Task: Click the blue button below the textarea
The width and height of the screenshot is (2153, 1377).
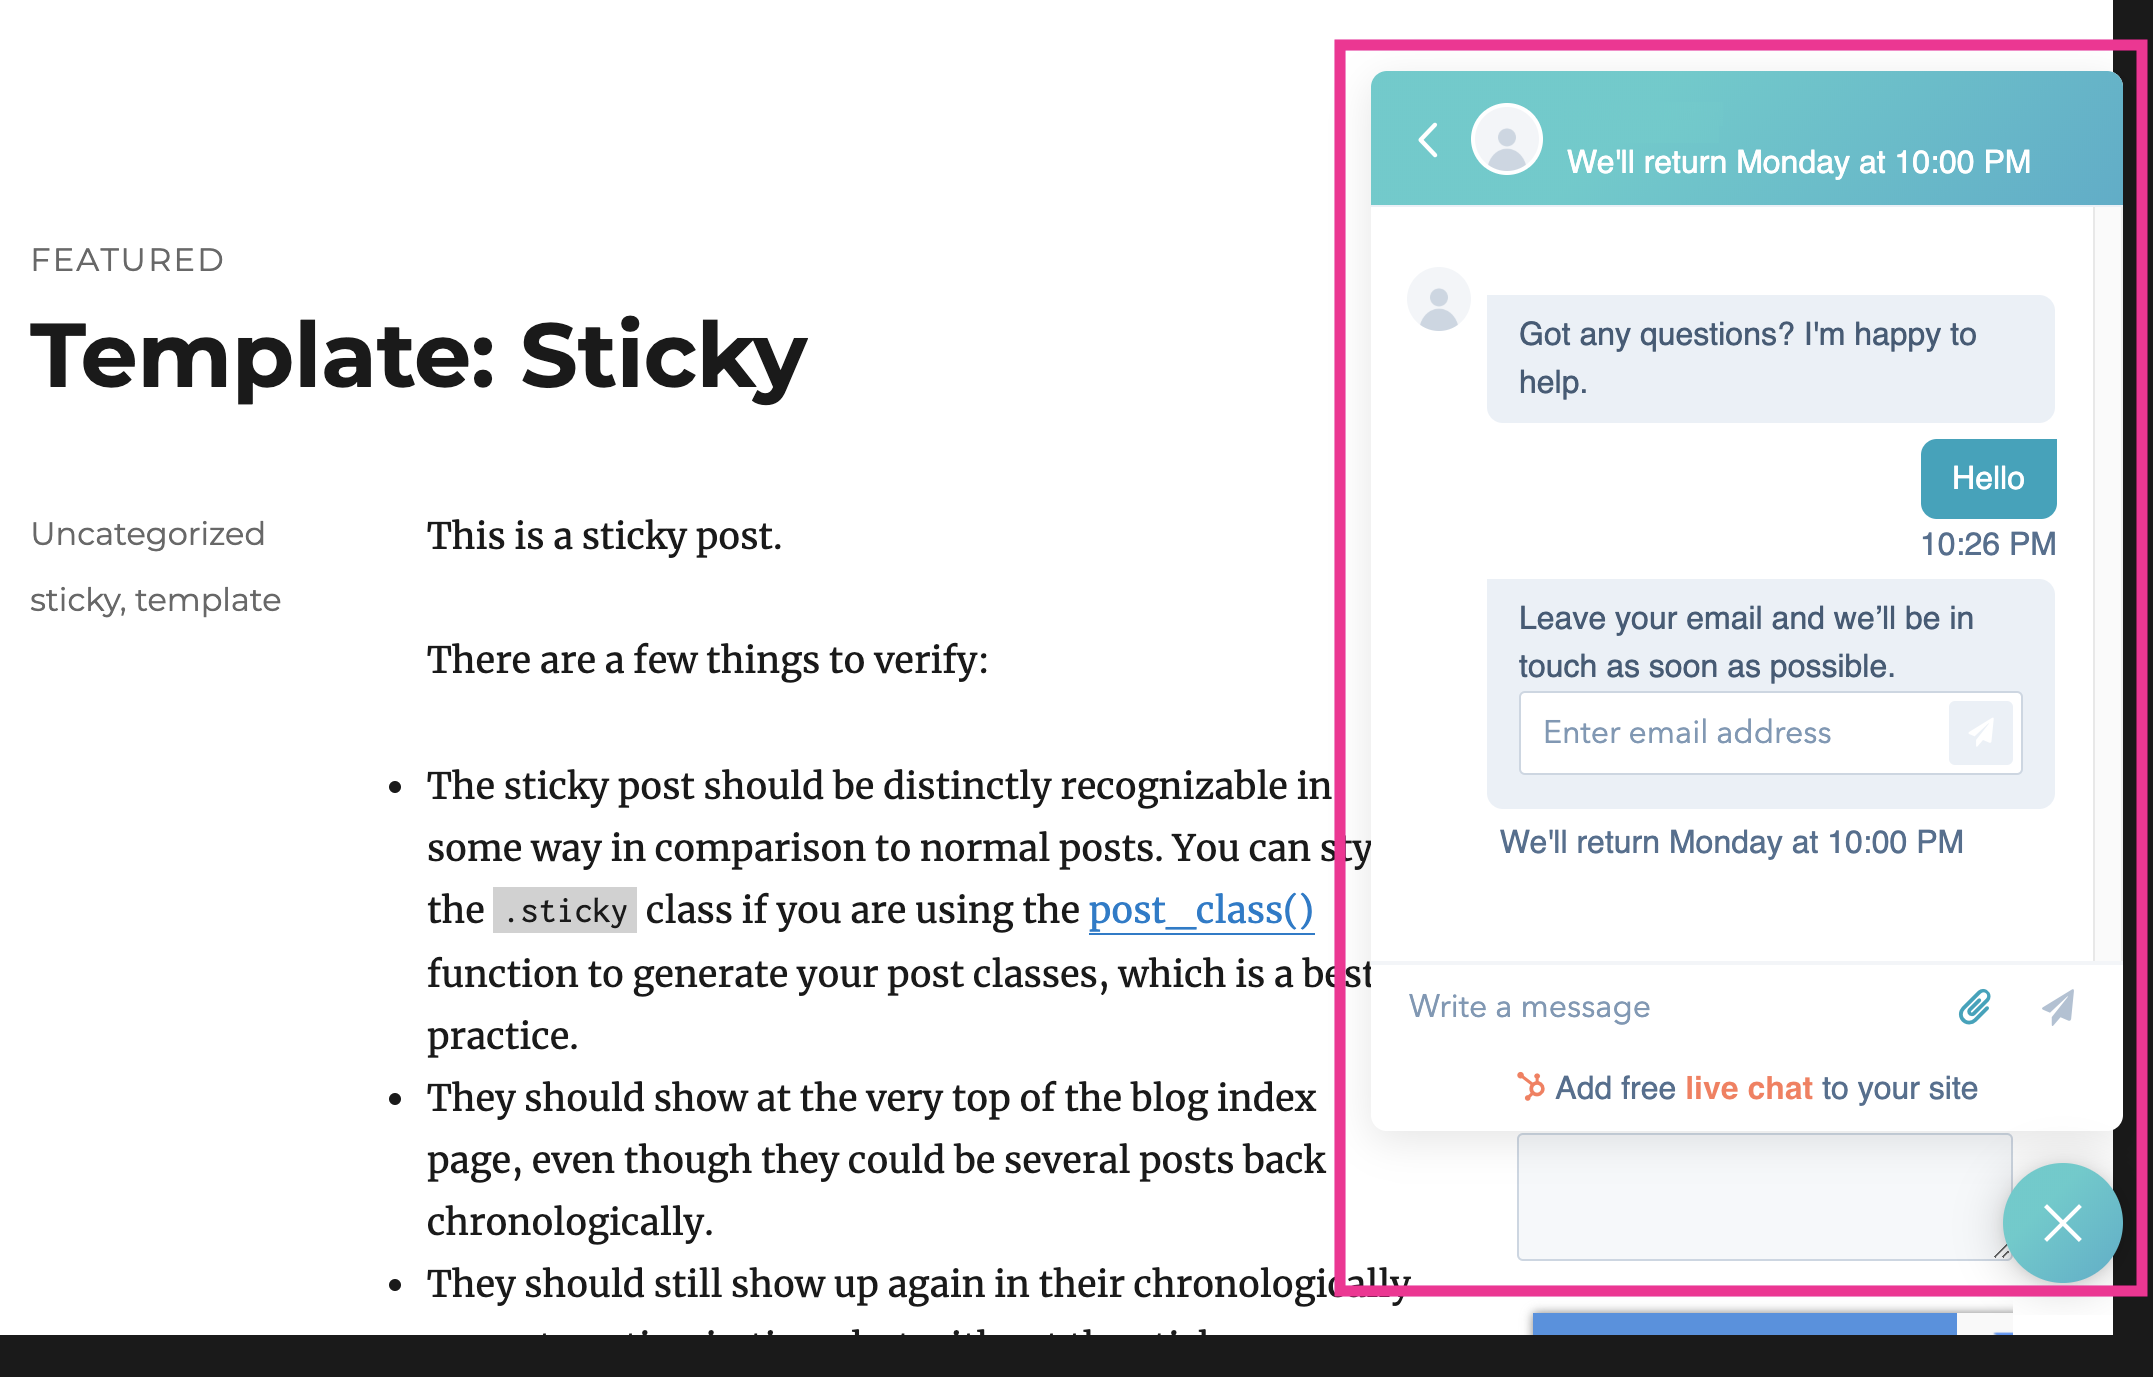Action: click(x=1744, y=1324)
